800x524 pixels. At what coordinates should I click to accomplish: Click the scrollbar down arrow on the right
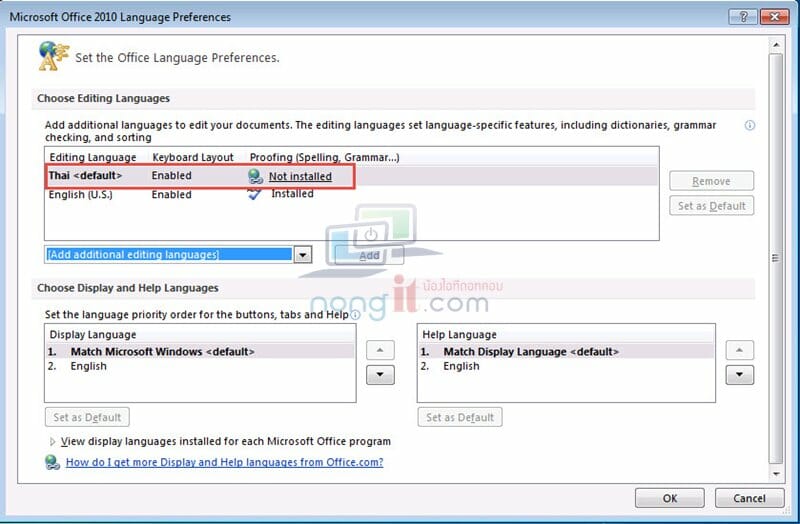tap(776, 474)
